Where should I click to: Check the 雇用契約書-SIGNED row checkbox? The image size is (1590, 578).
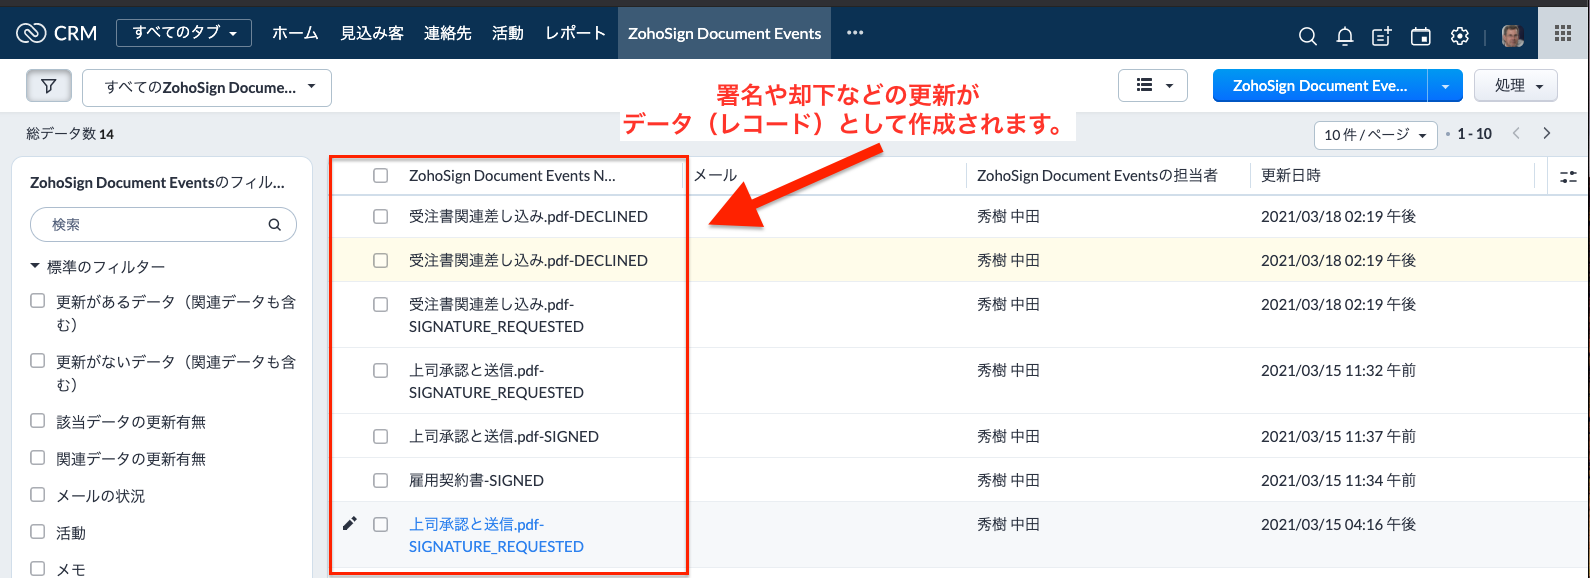pyautogui.click(x=380, y=480)
